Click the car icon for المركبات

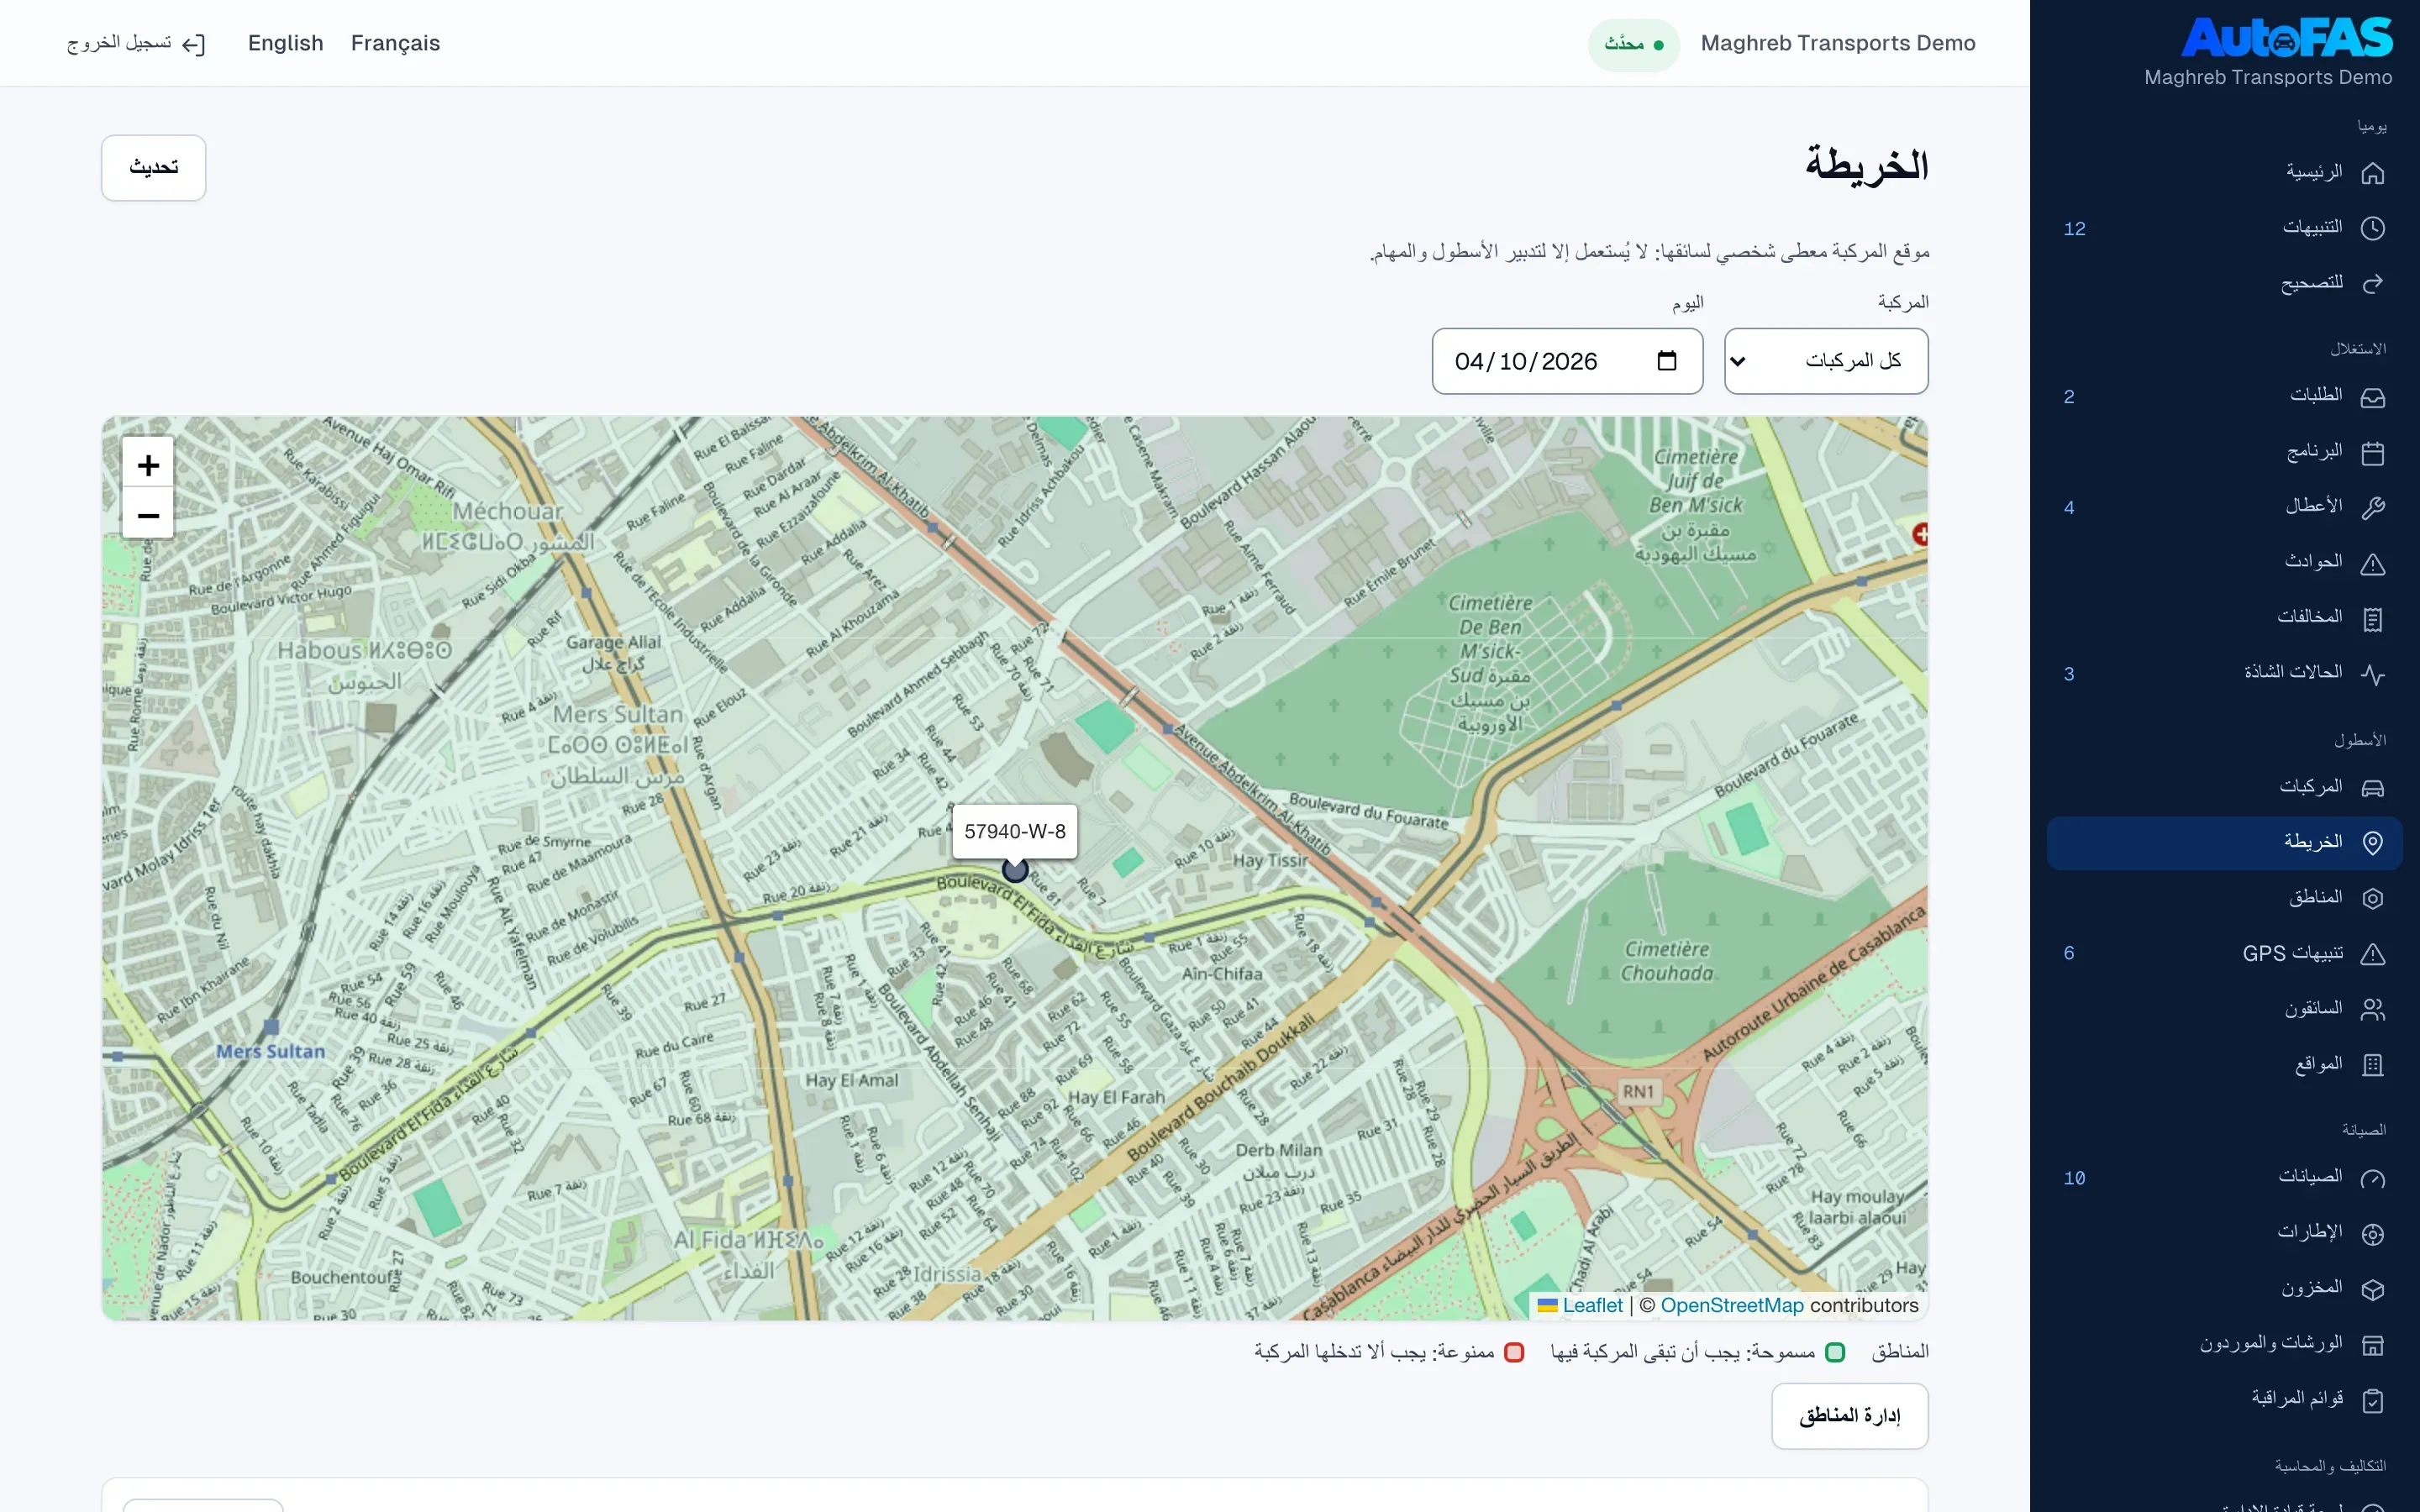[x=2372, y=788]
